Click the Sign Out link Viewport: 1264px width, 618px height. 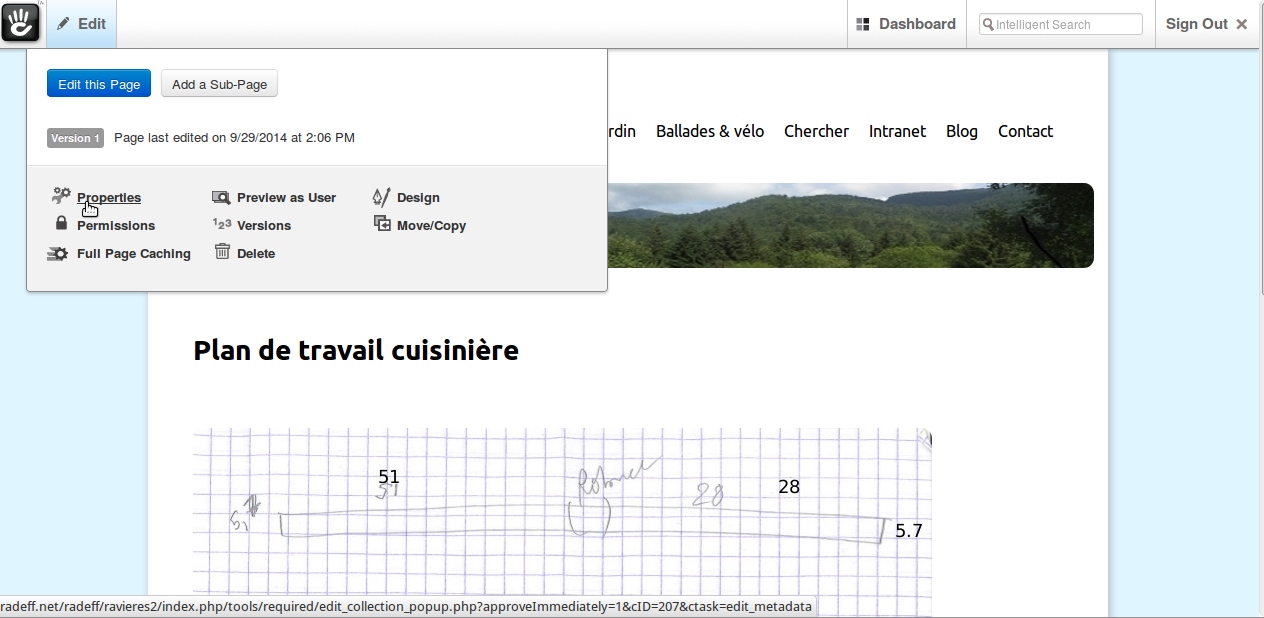pyautogui.click(x=1207, y=24)
